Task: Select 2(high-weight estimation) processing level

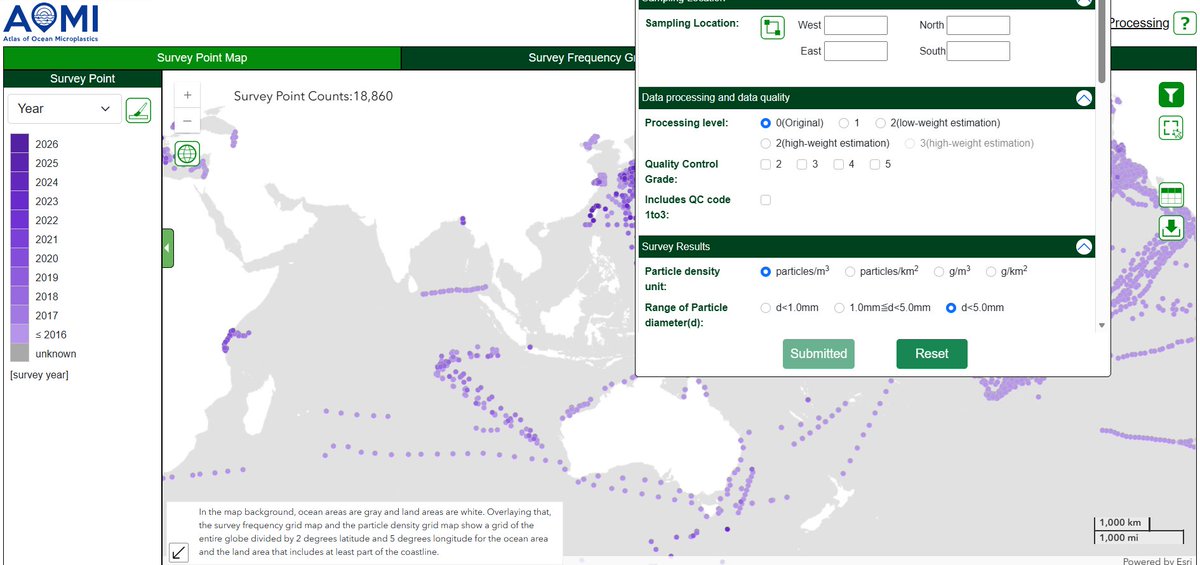Action: click(x=766, y=143)
